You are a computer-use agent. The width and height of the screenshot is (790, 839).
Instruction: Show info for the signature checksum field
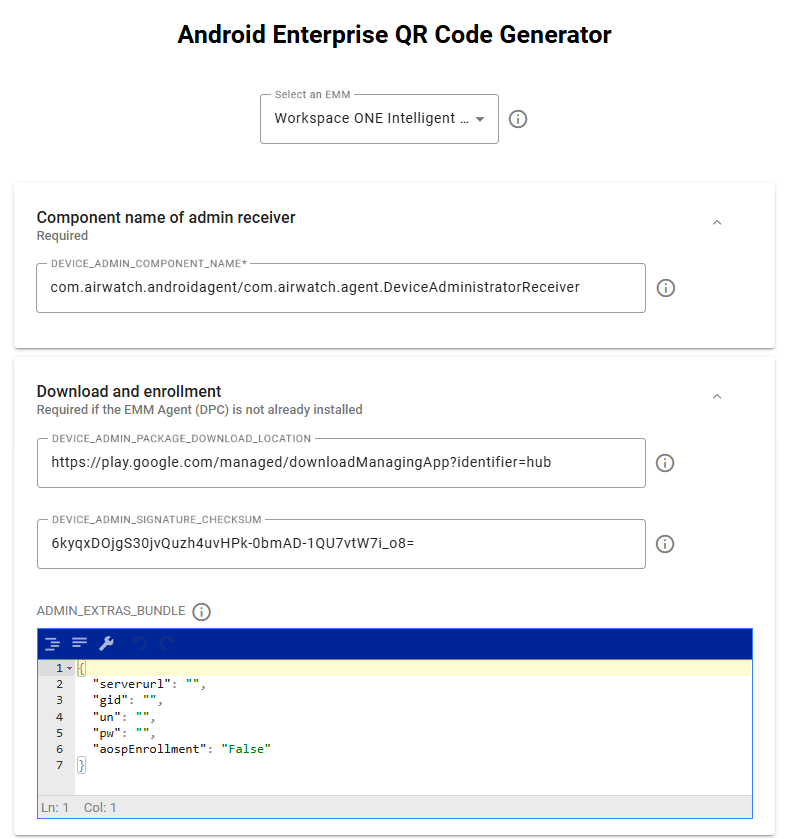(x=665, y=544)
